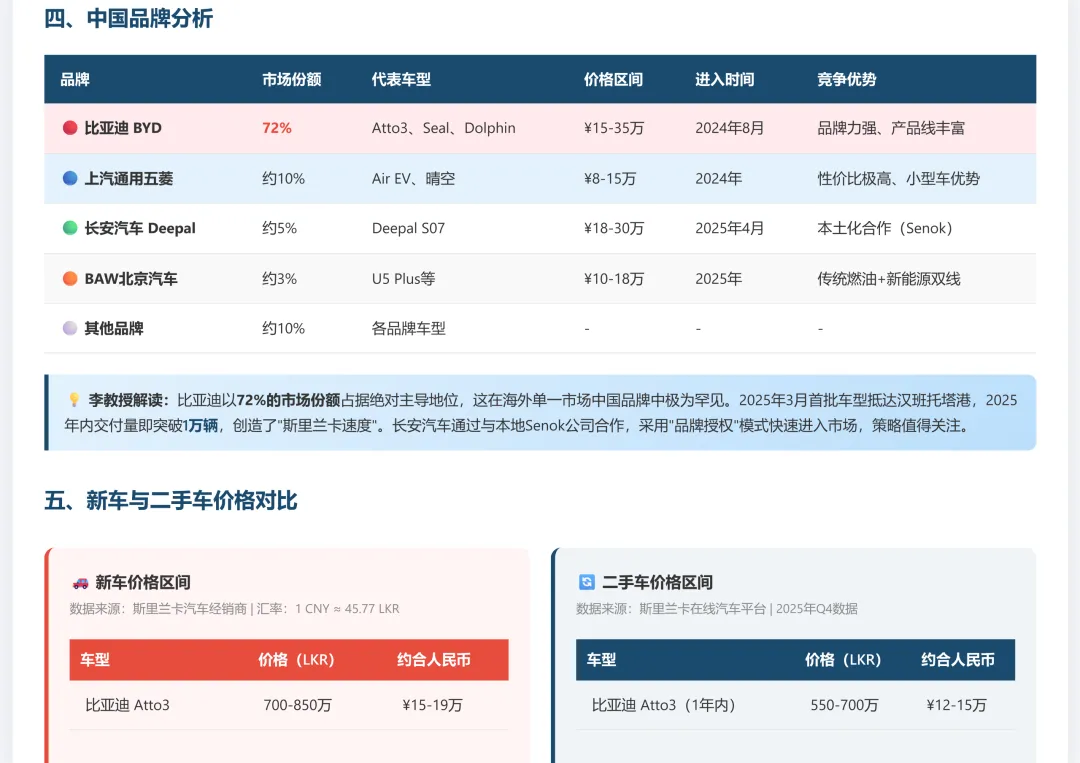Click the purple dot beside 其他品牌
Viewport: 1080px width, 763px height.
click(70, 328)
